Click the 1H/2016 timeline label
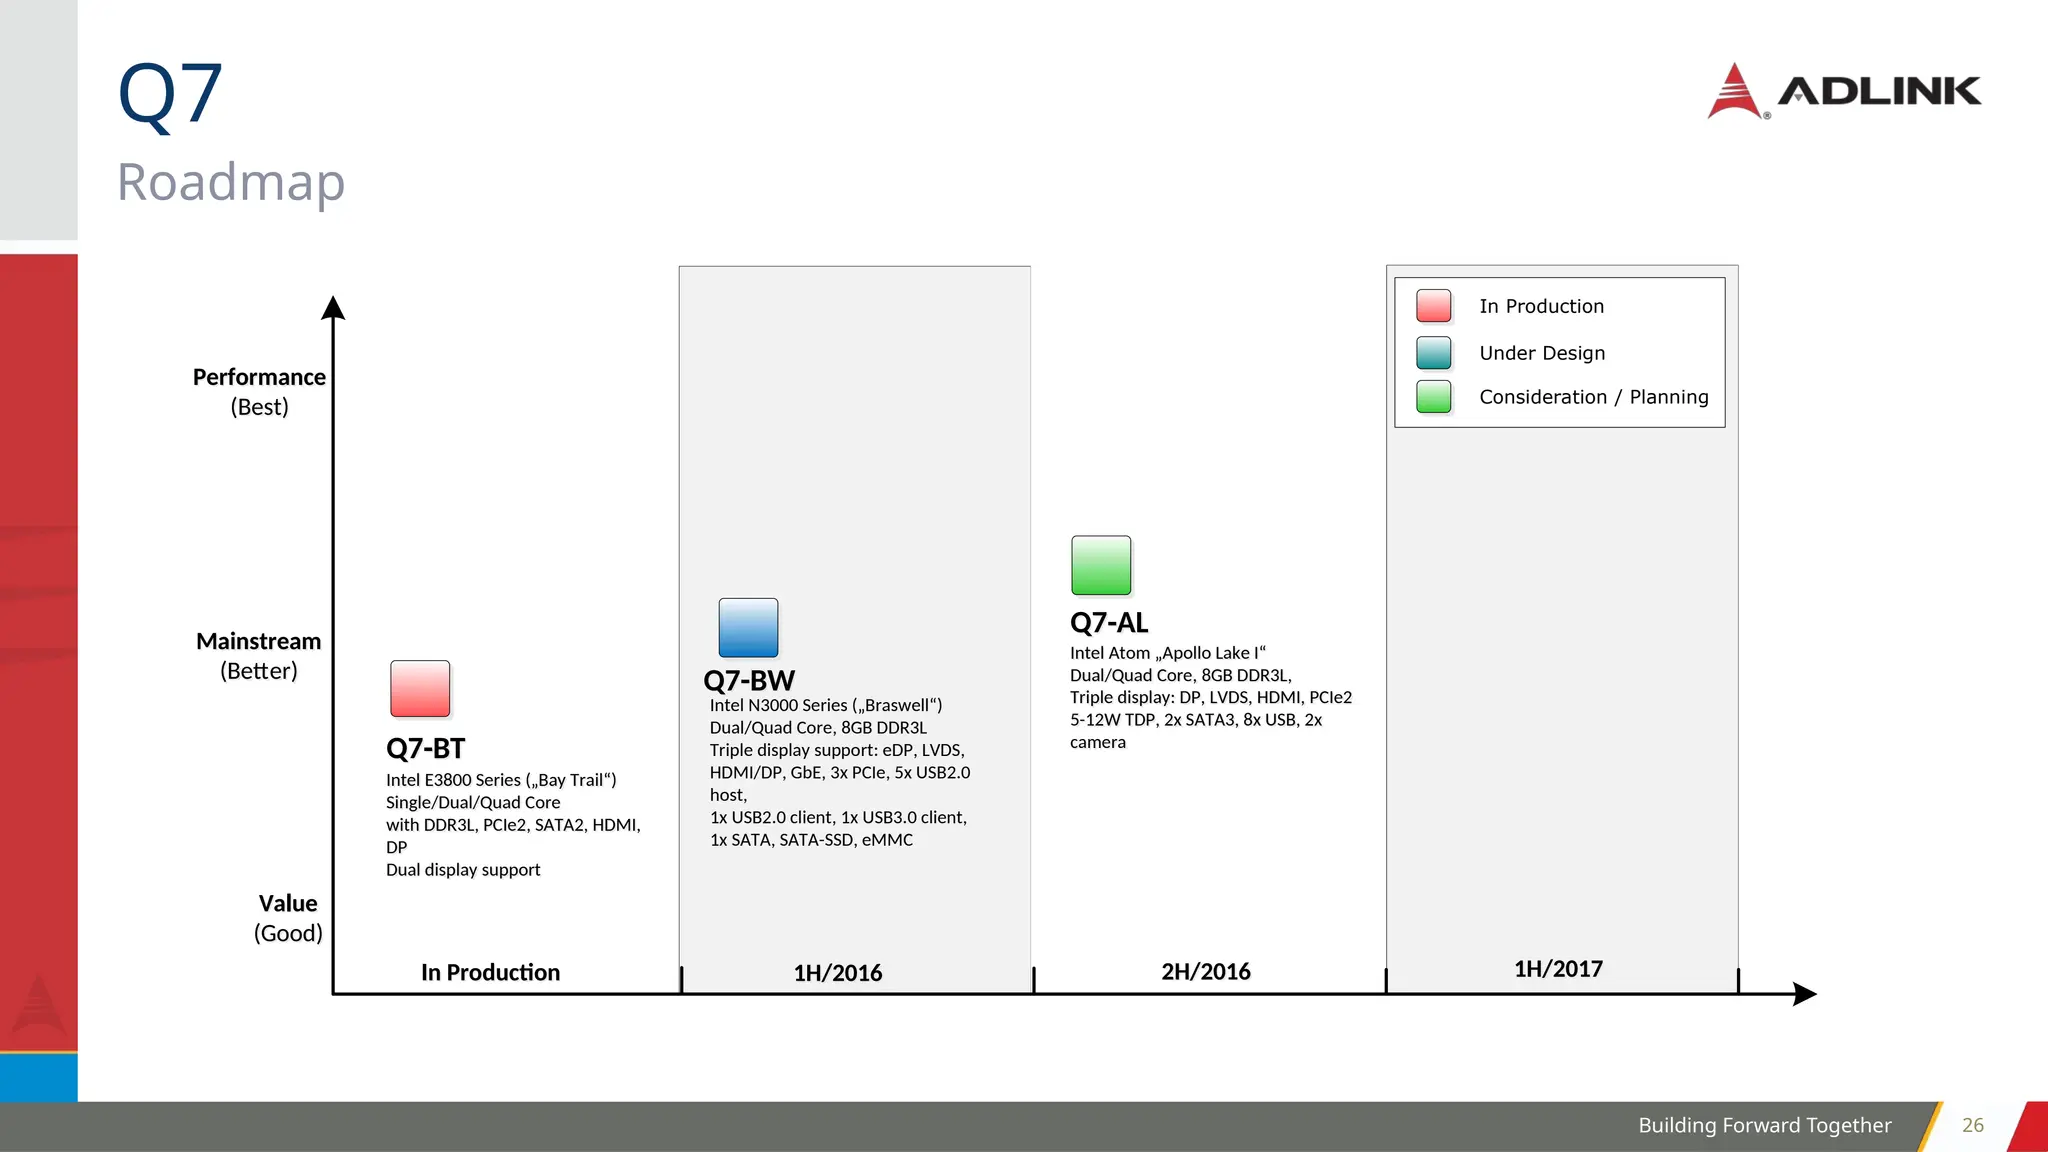This screenshot has height=1152, width=2048. pyautogui.click(x=838, y=973)
